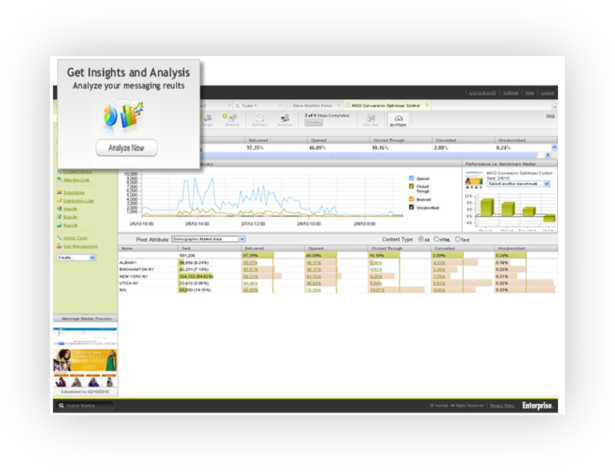The image size is (615, 472).
Task: Toggle the Opened series checkbox in legend
Action: (411, 178)
